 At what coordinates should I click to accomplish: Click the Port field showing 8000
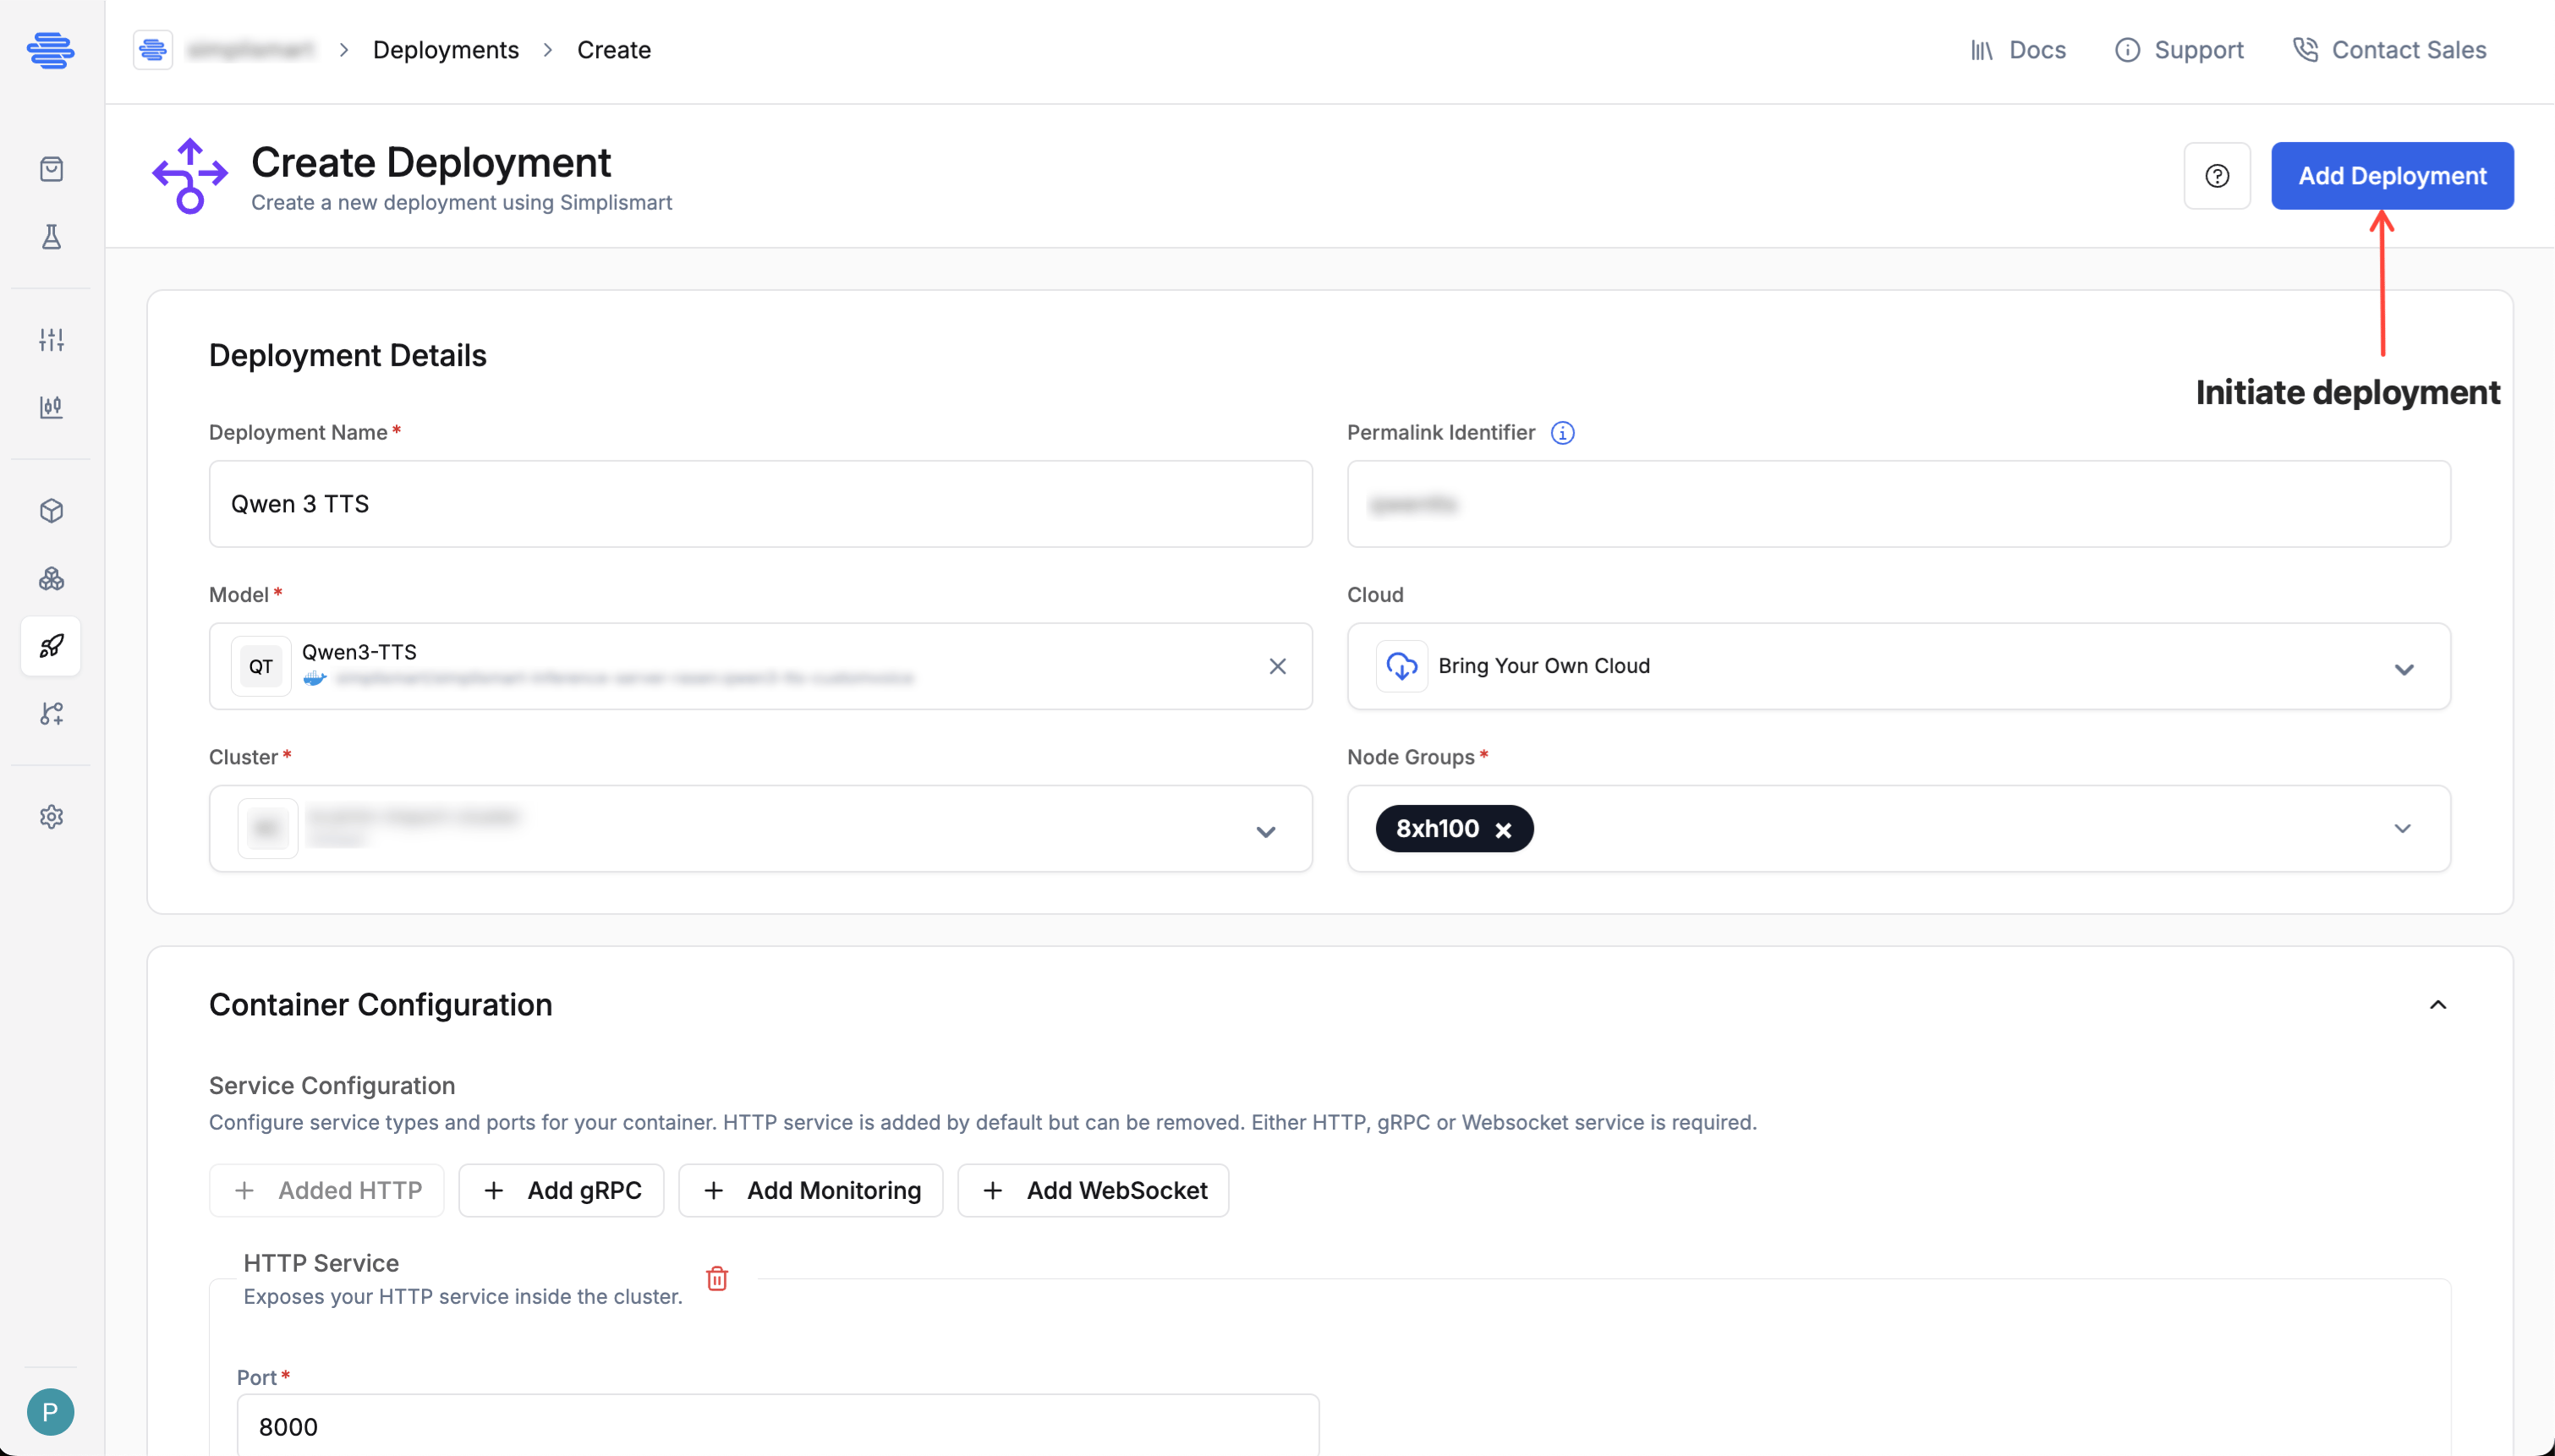pyautogui.click(x=778, y=1426)
